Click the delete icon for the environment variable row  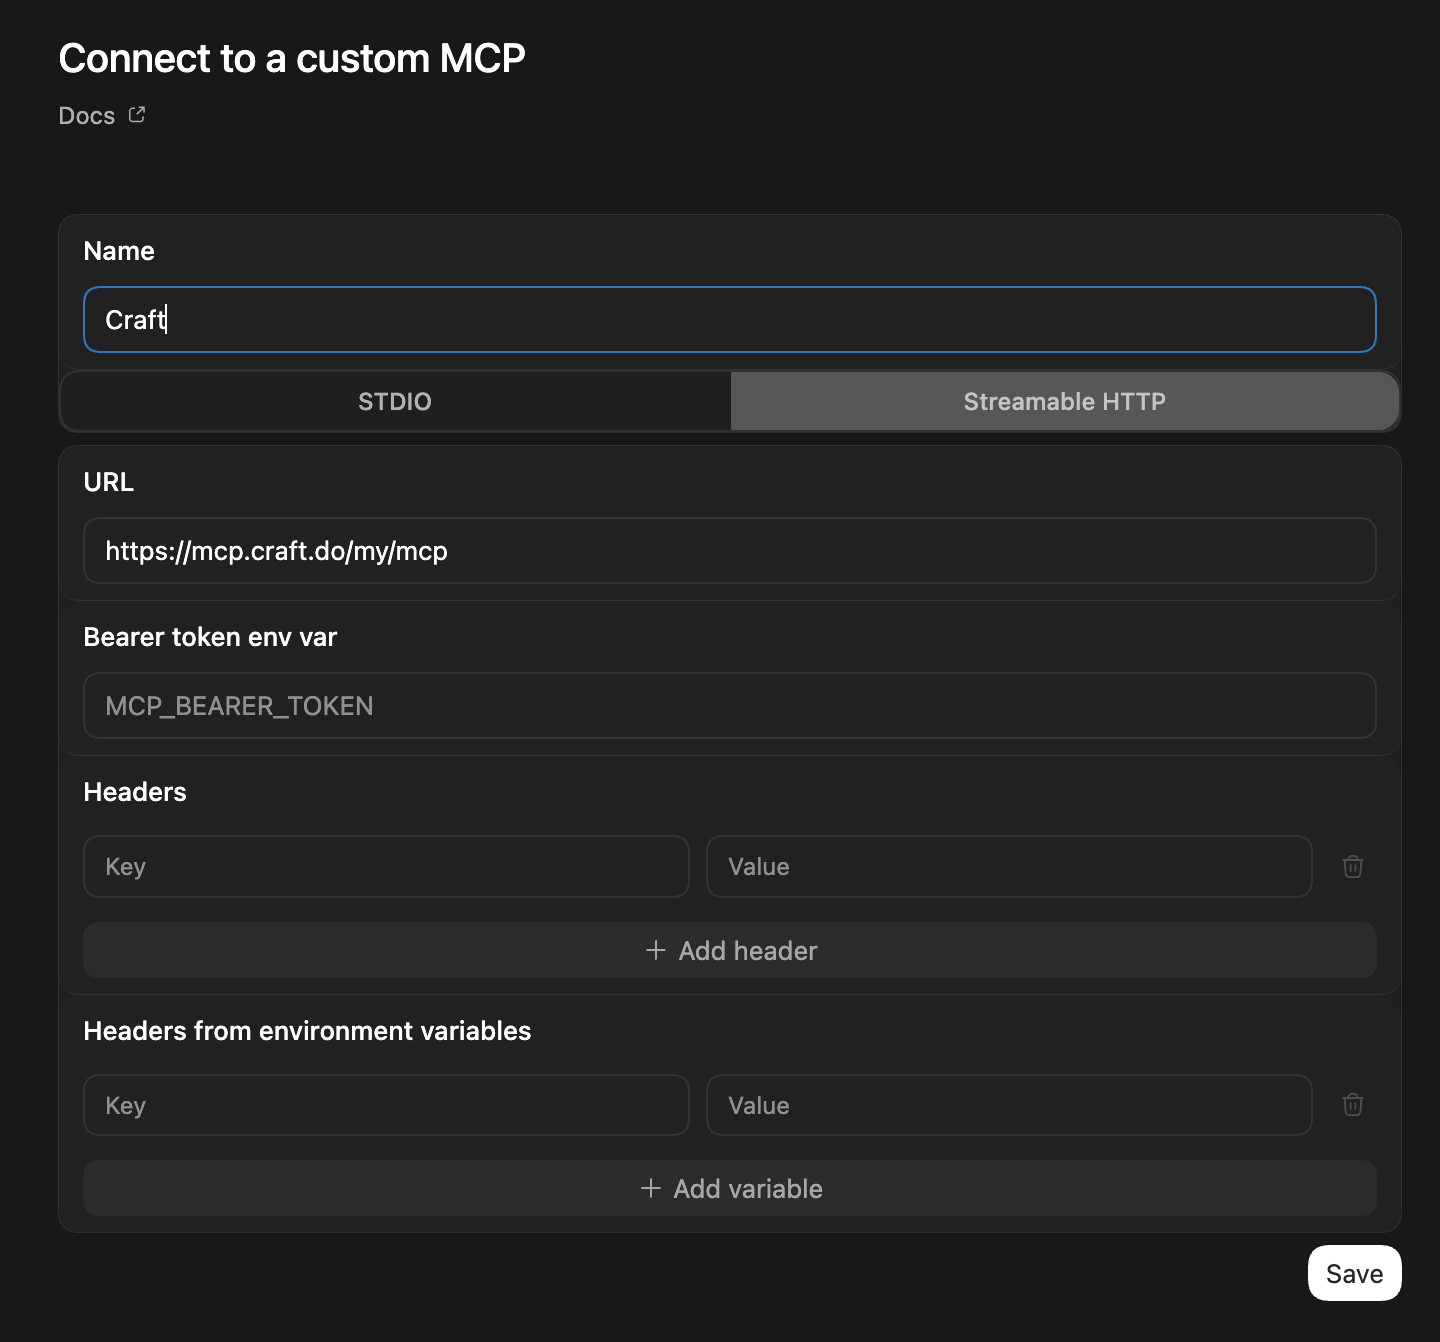[1353, 1105]
